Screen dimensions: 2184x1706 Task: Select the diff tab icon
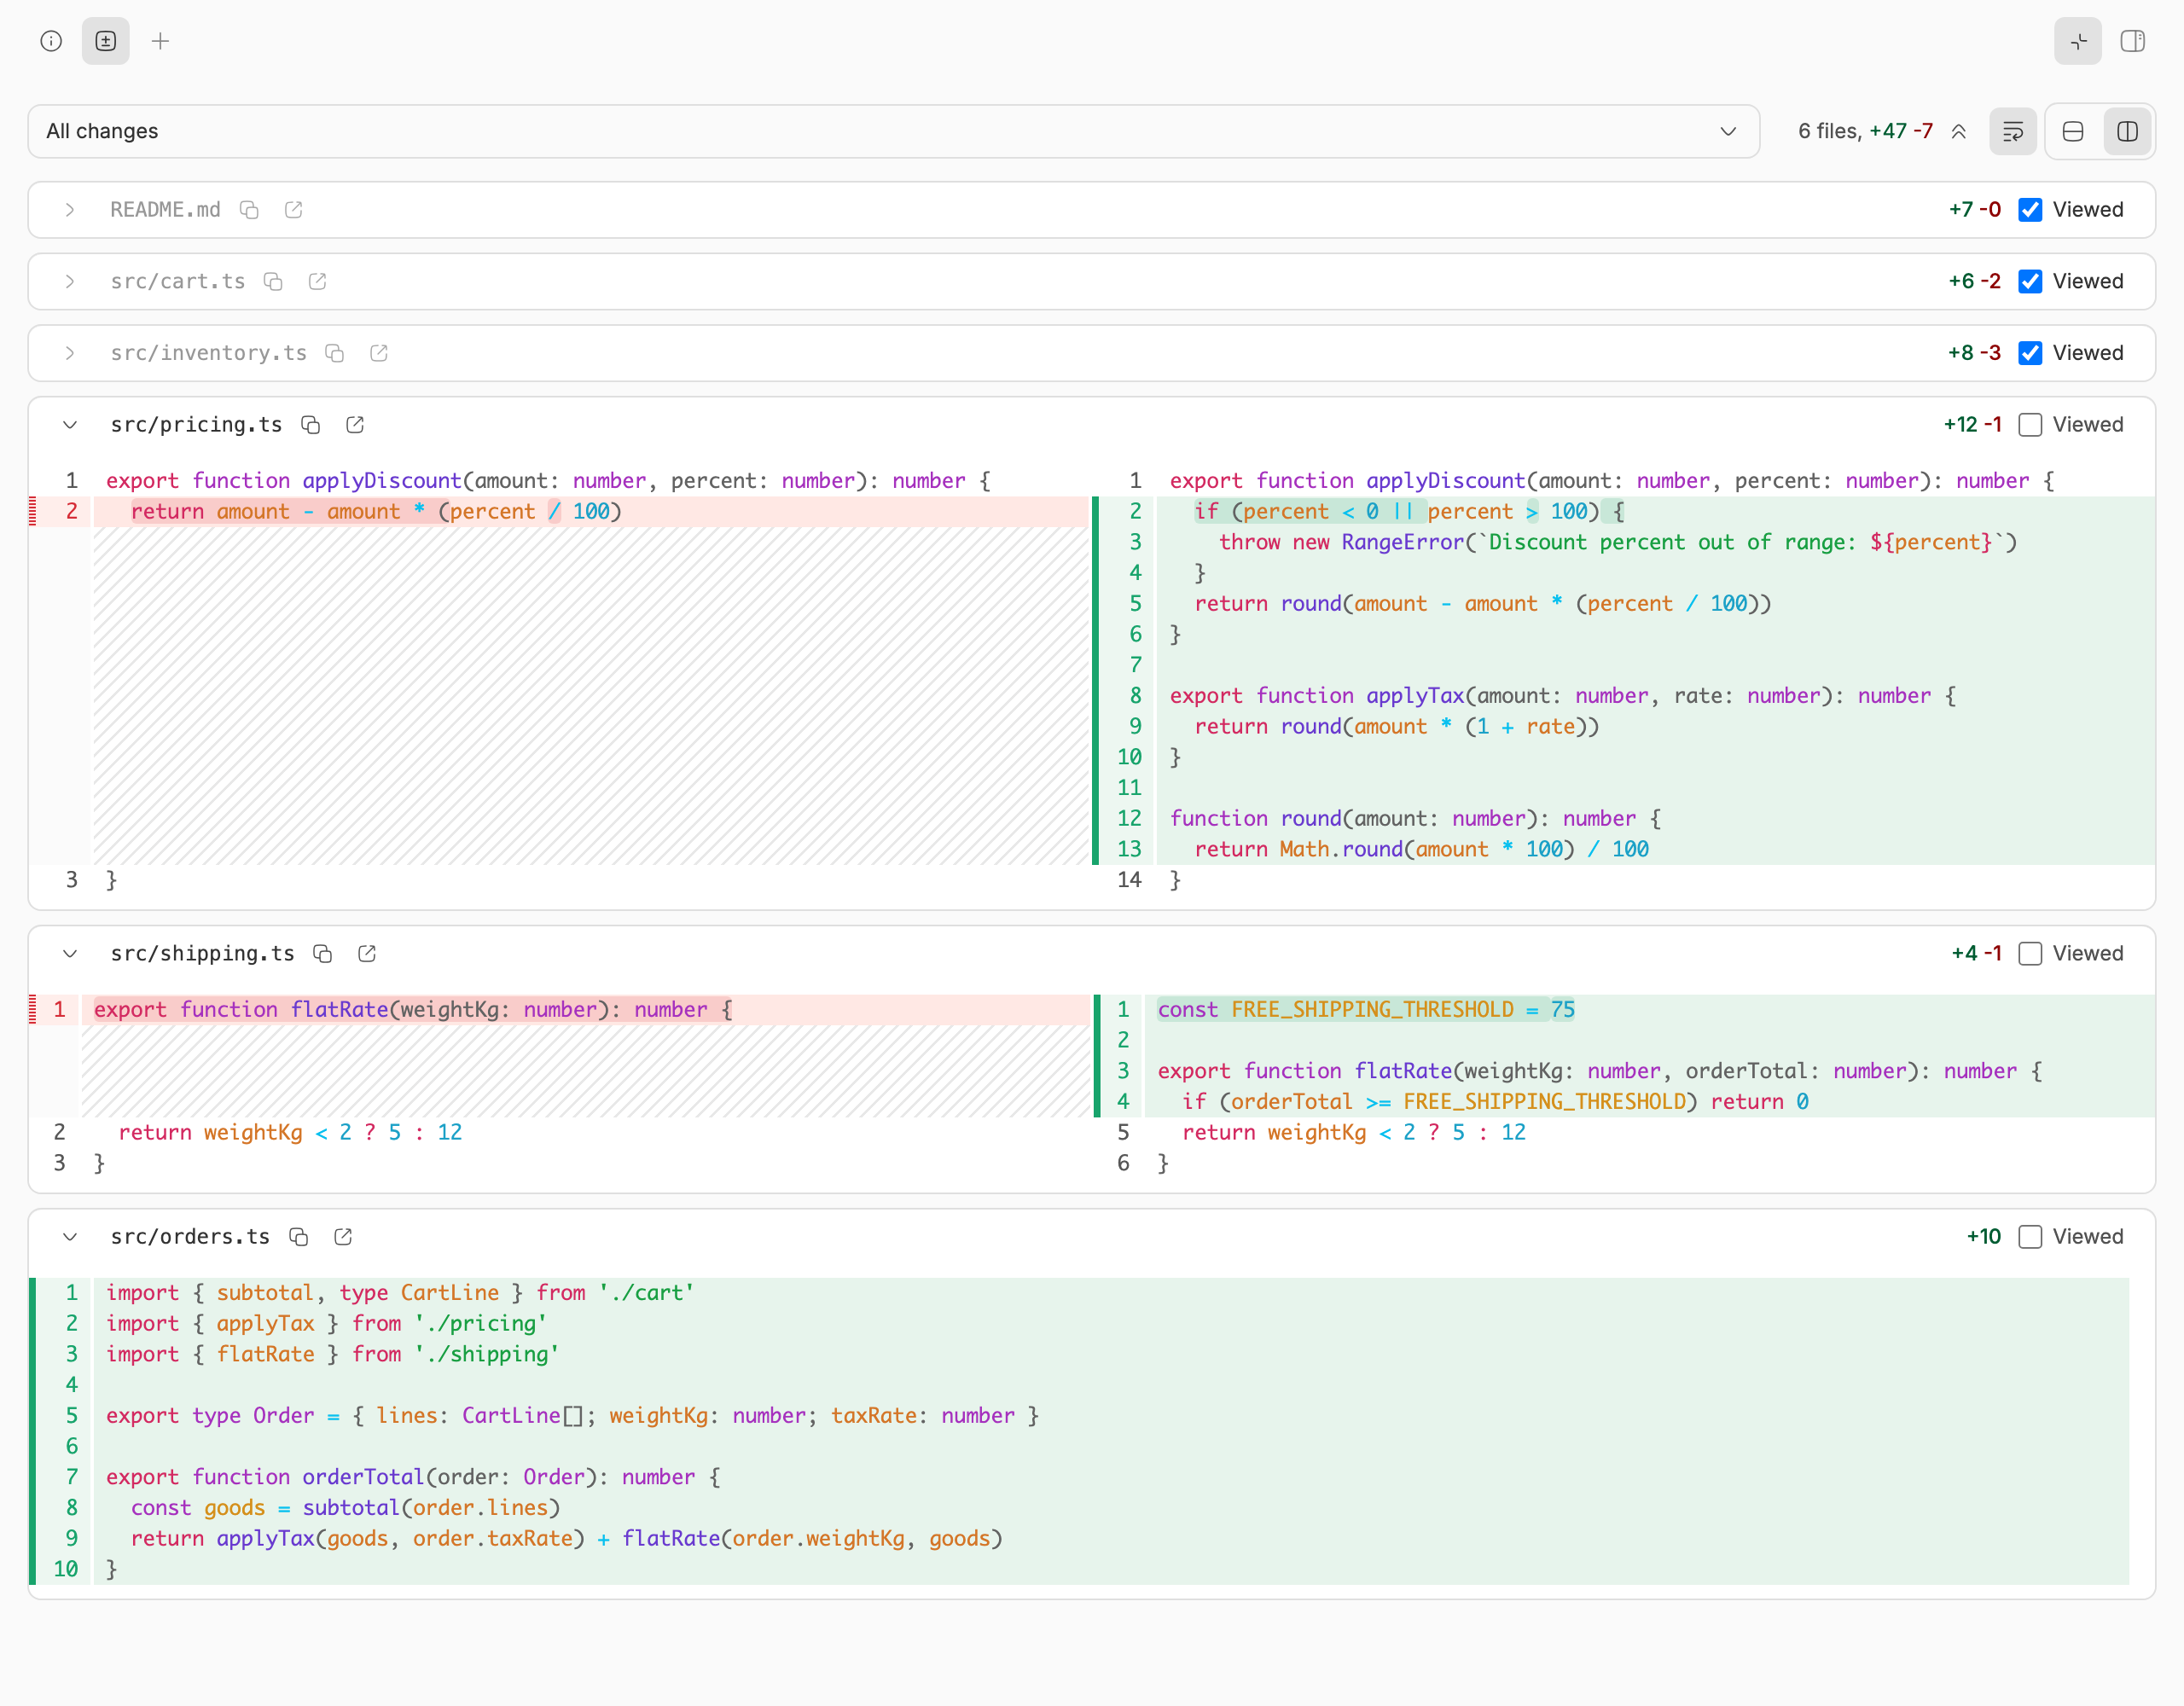pos(106,41)
